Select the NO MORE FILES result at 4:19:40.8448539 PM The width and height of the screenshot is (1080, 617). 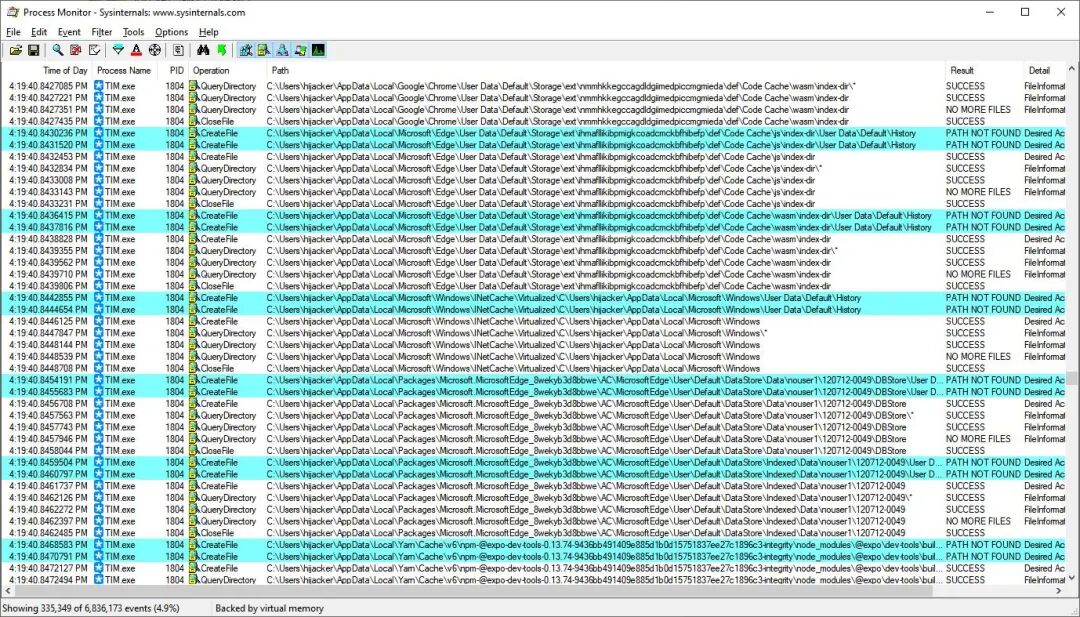978,357
